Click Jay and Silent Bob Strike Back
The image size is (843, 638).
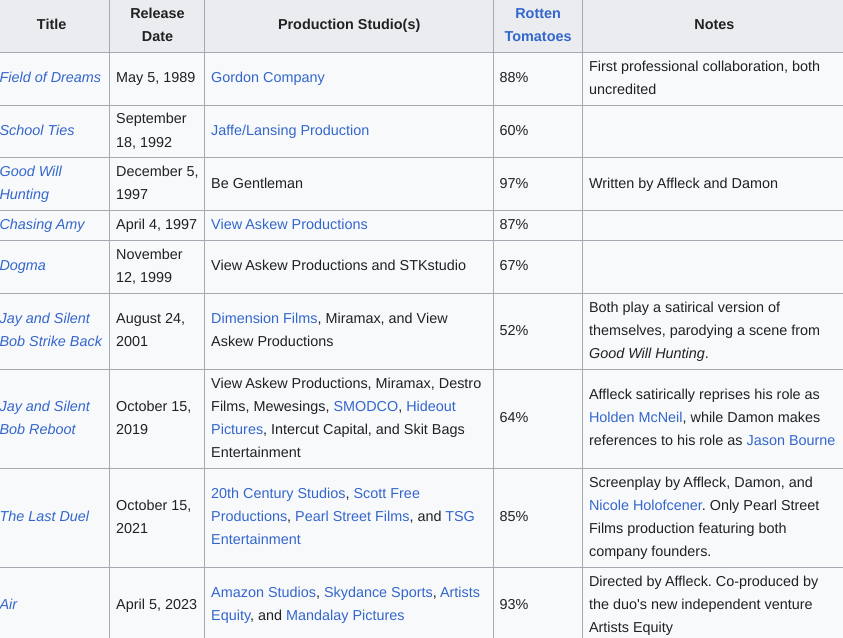point(51,329)
